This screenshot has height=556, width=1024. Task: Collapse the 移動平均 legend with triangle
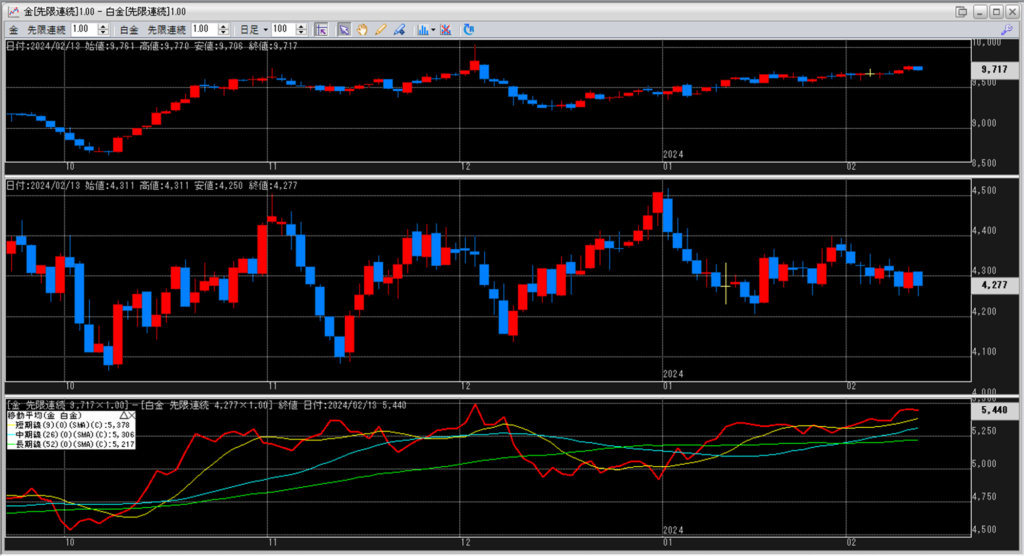point(125,414)
